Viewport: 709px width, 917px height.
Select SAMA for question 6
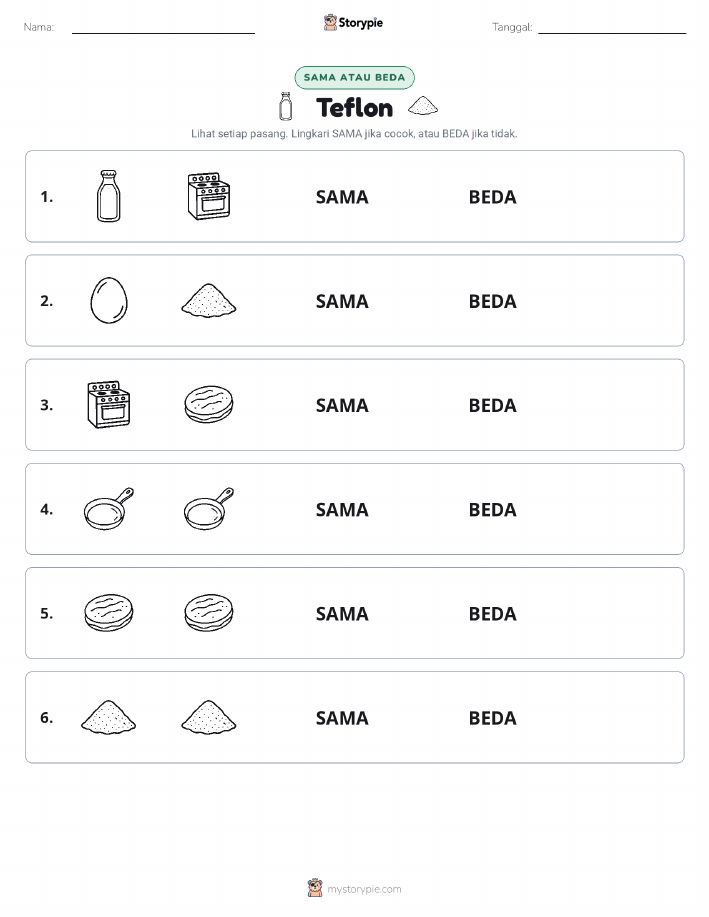pos(342,718)
